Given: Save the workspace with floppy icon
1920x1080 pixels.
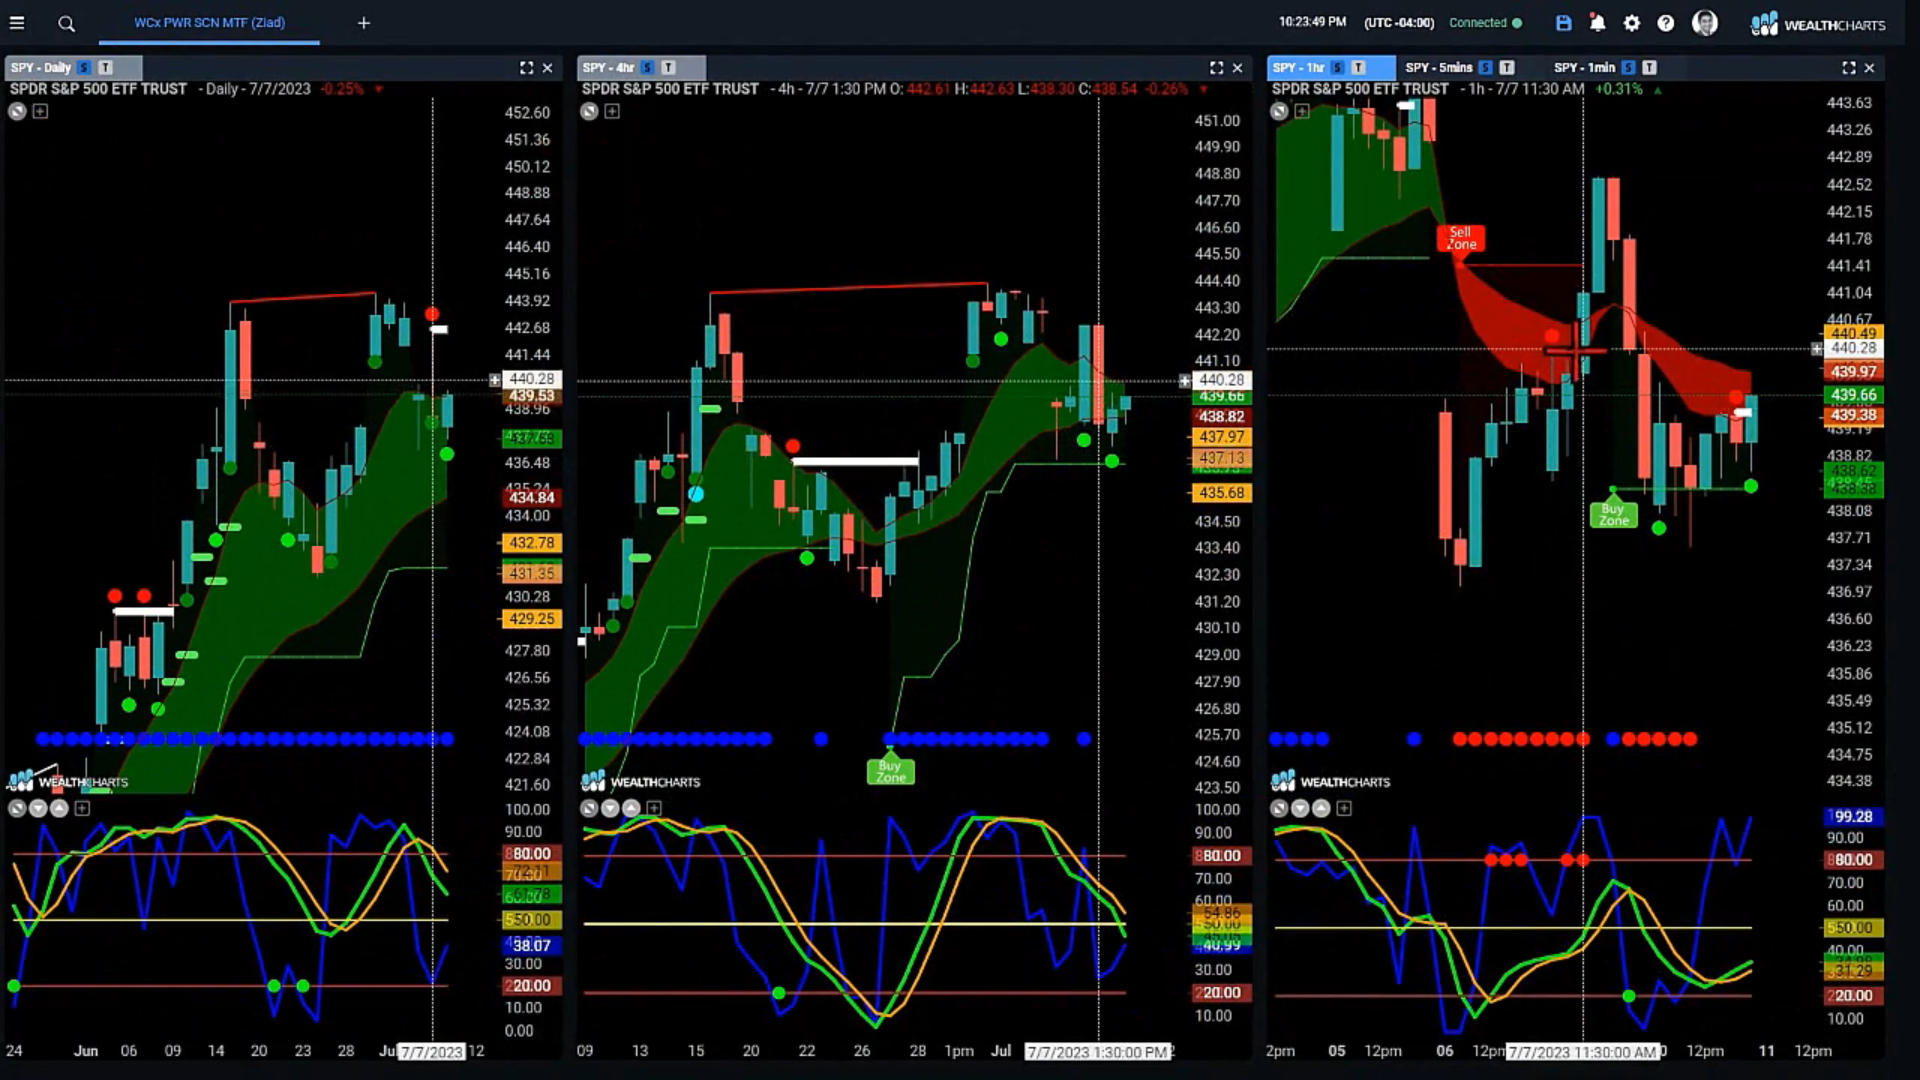Looking at the screenshot, I should 1564,23.
